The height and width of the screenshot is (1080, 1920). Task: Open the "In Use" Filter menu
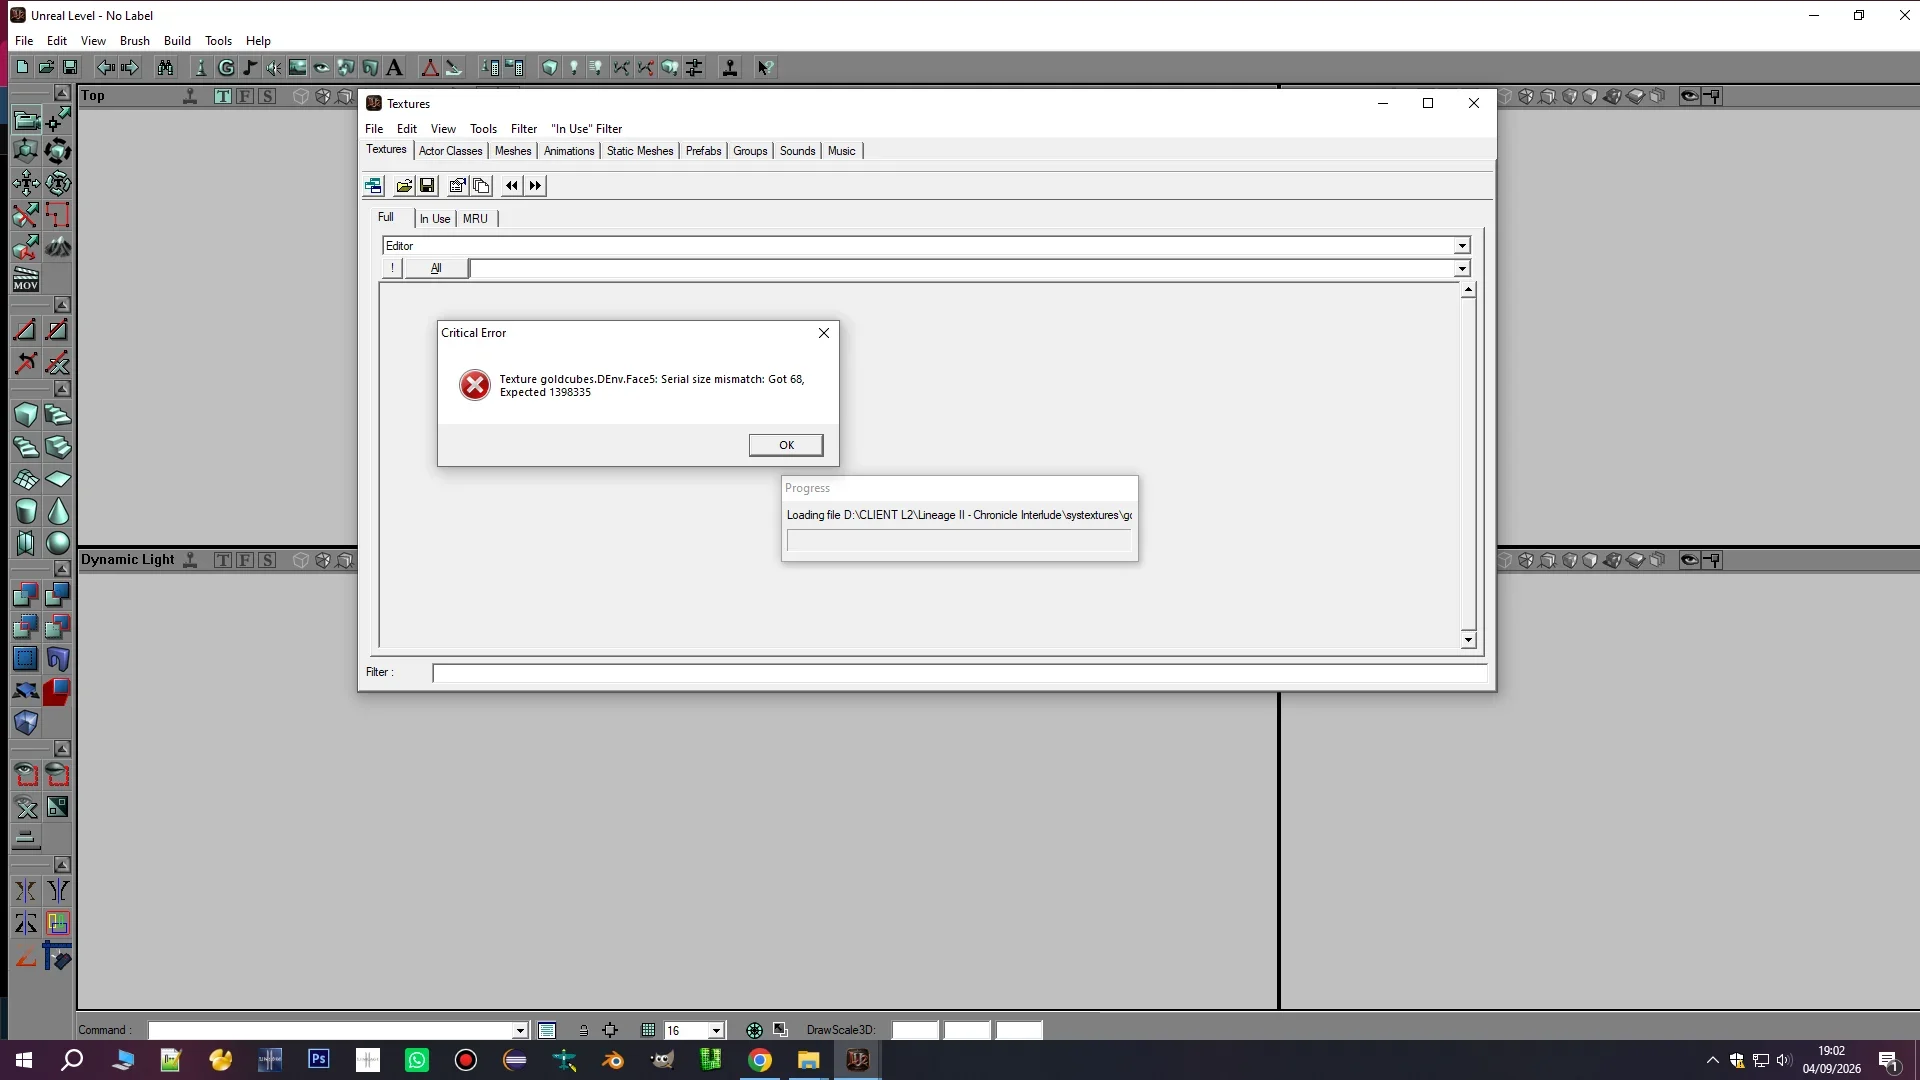[x=587, y=129]
